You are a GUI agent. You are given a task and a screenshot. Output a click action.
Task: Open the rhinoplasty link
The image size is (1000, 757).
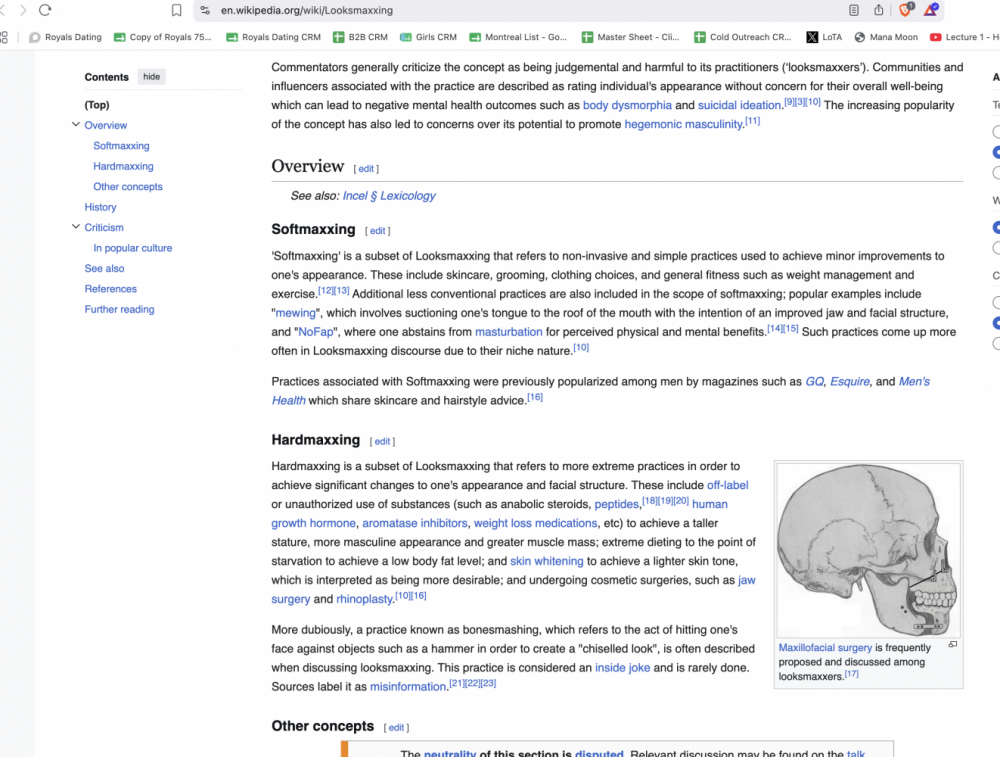coord(364,599)
